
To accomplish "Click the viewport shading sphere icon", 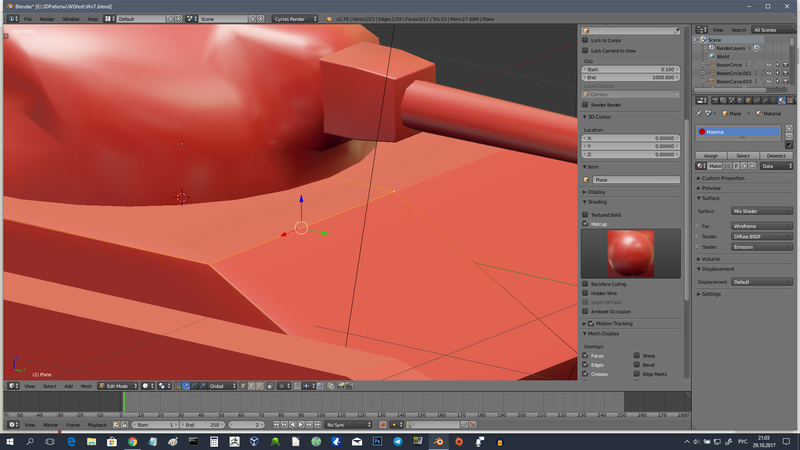I will coord(146,386).
